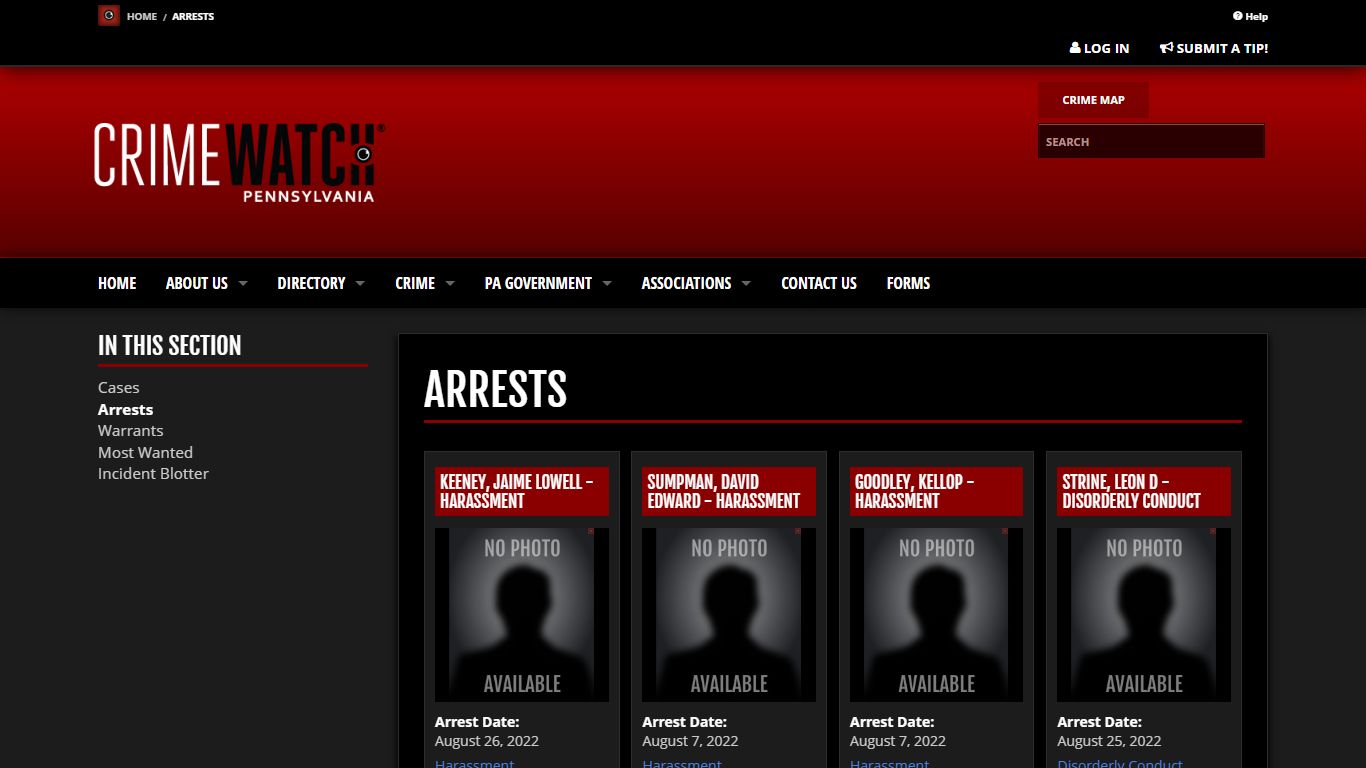
Task: Expand the ABOUT US dropdown arrow
Action: pyautogui.click(x=243, y=284)
